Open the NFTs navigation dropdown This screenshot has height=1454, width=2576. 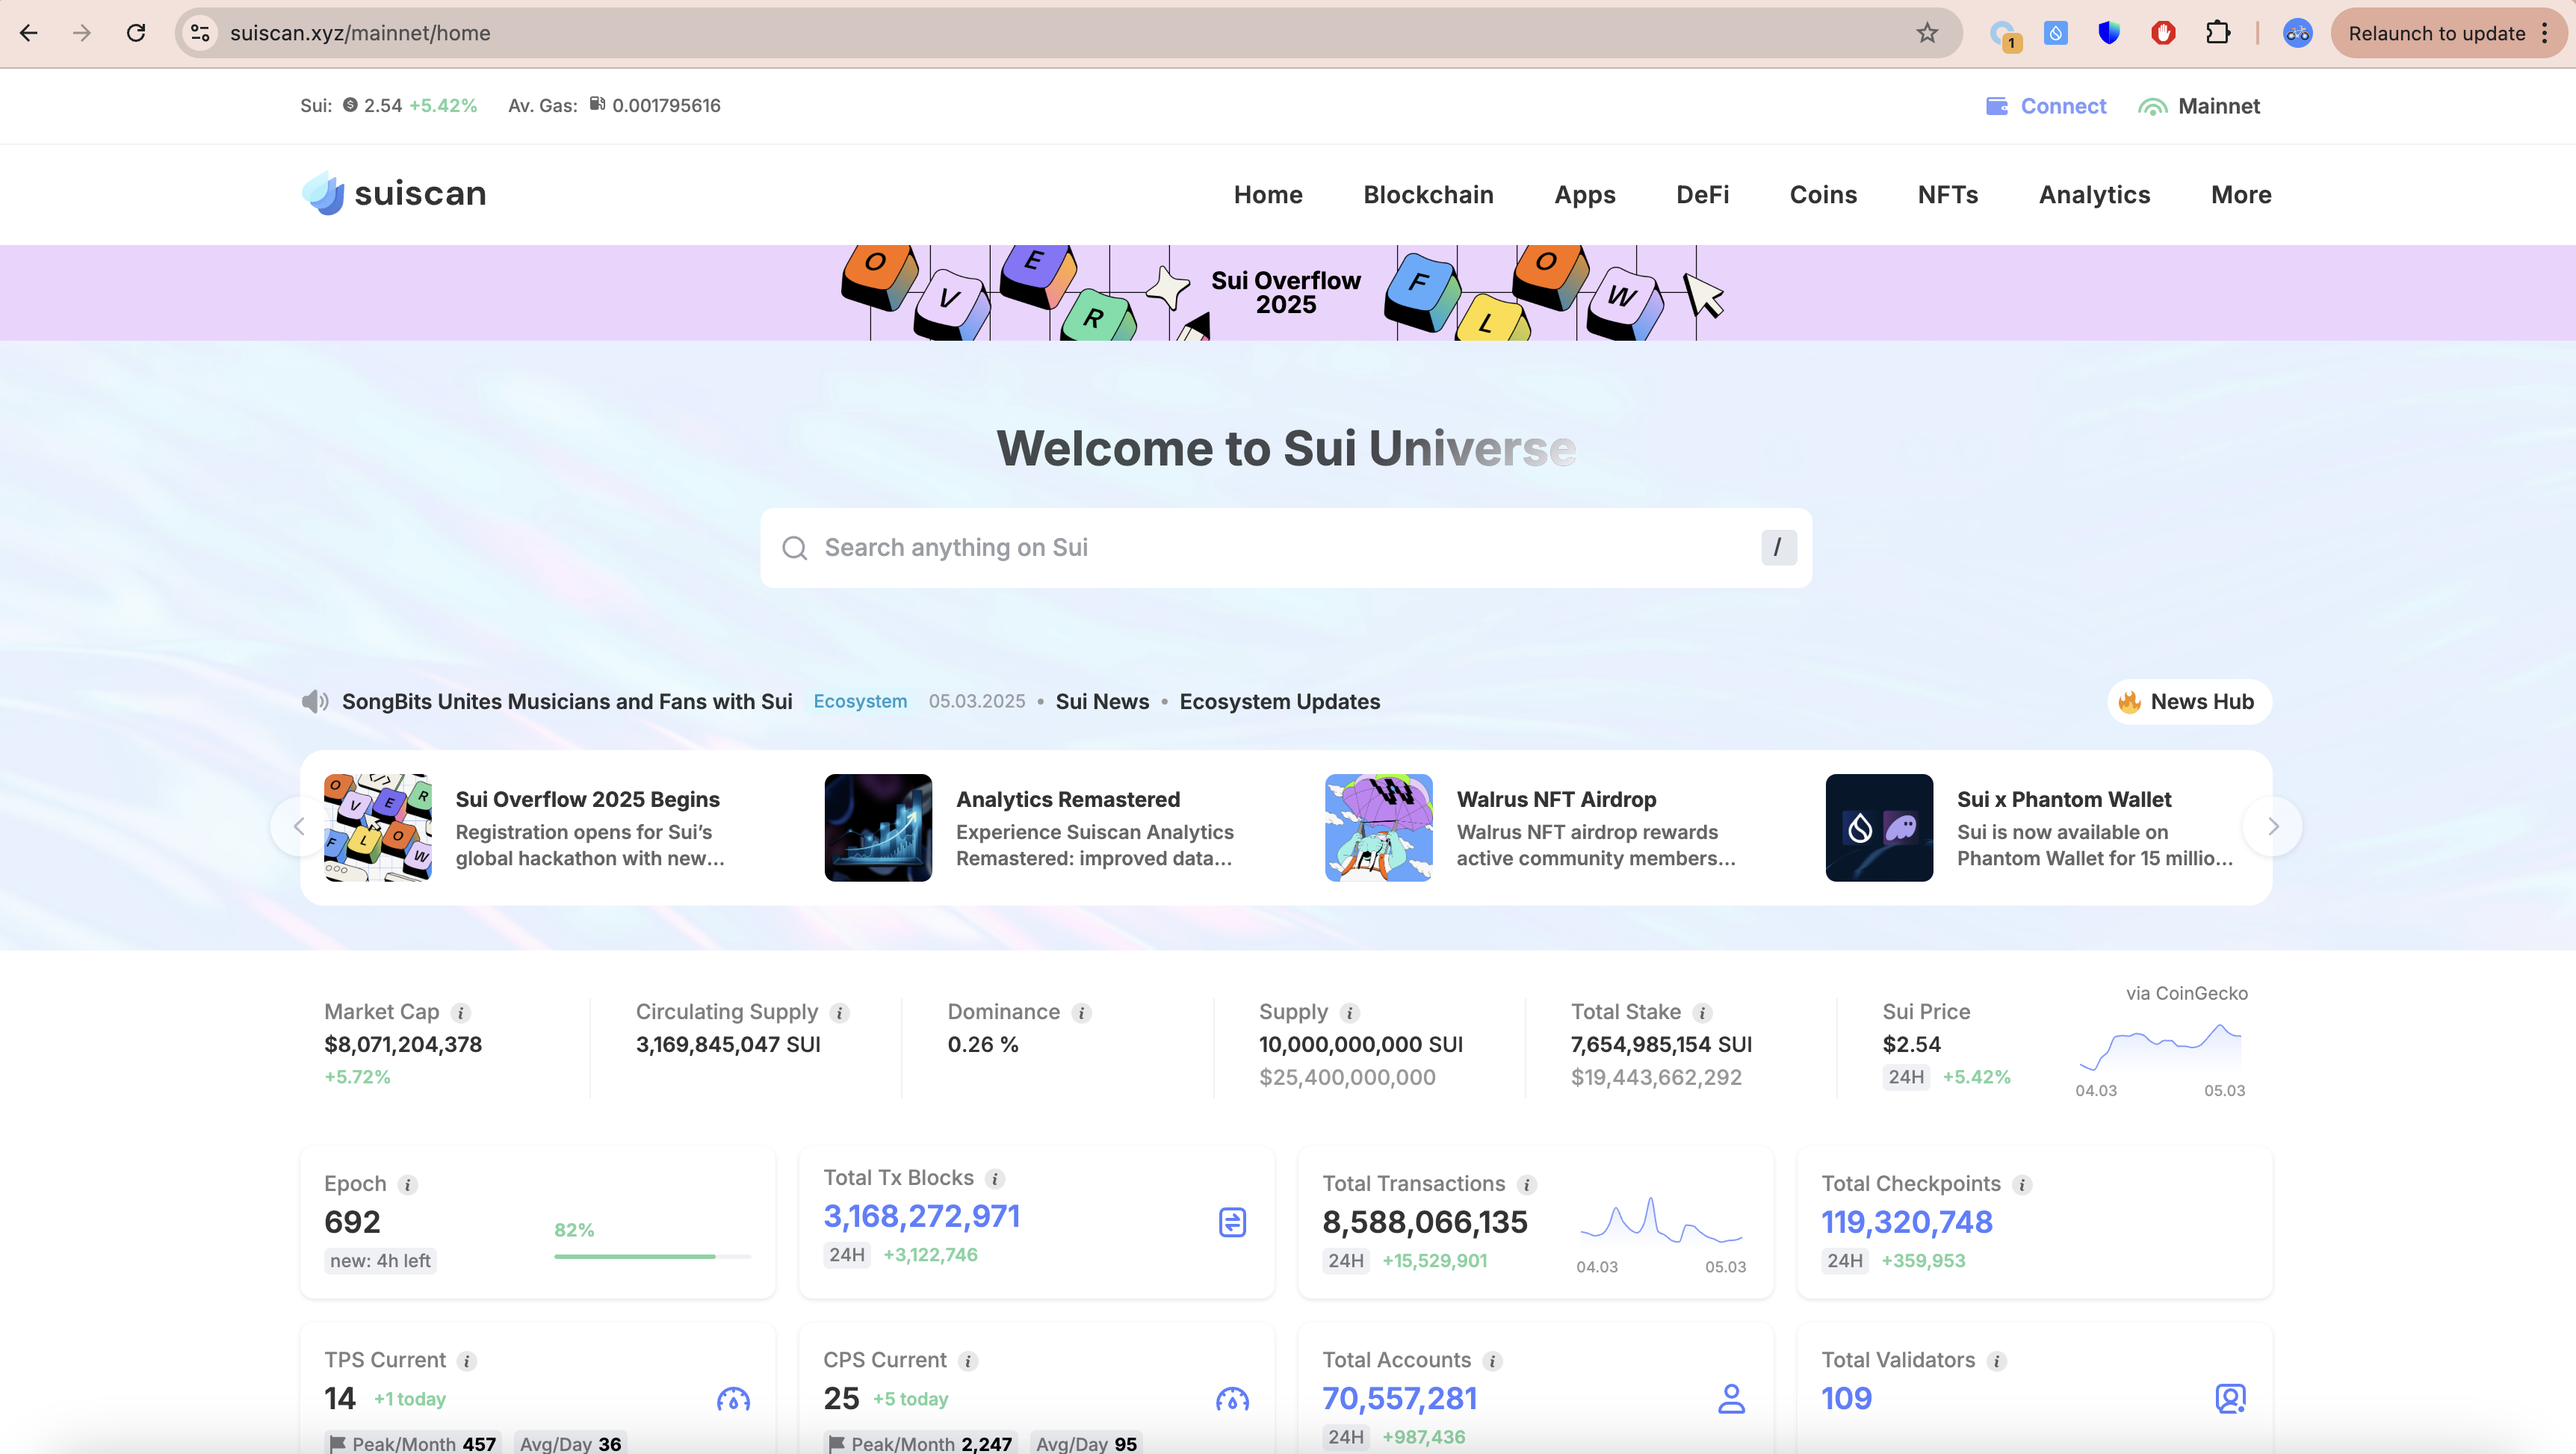[x=1947, y=194]
